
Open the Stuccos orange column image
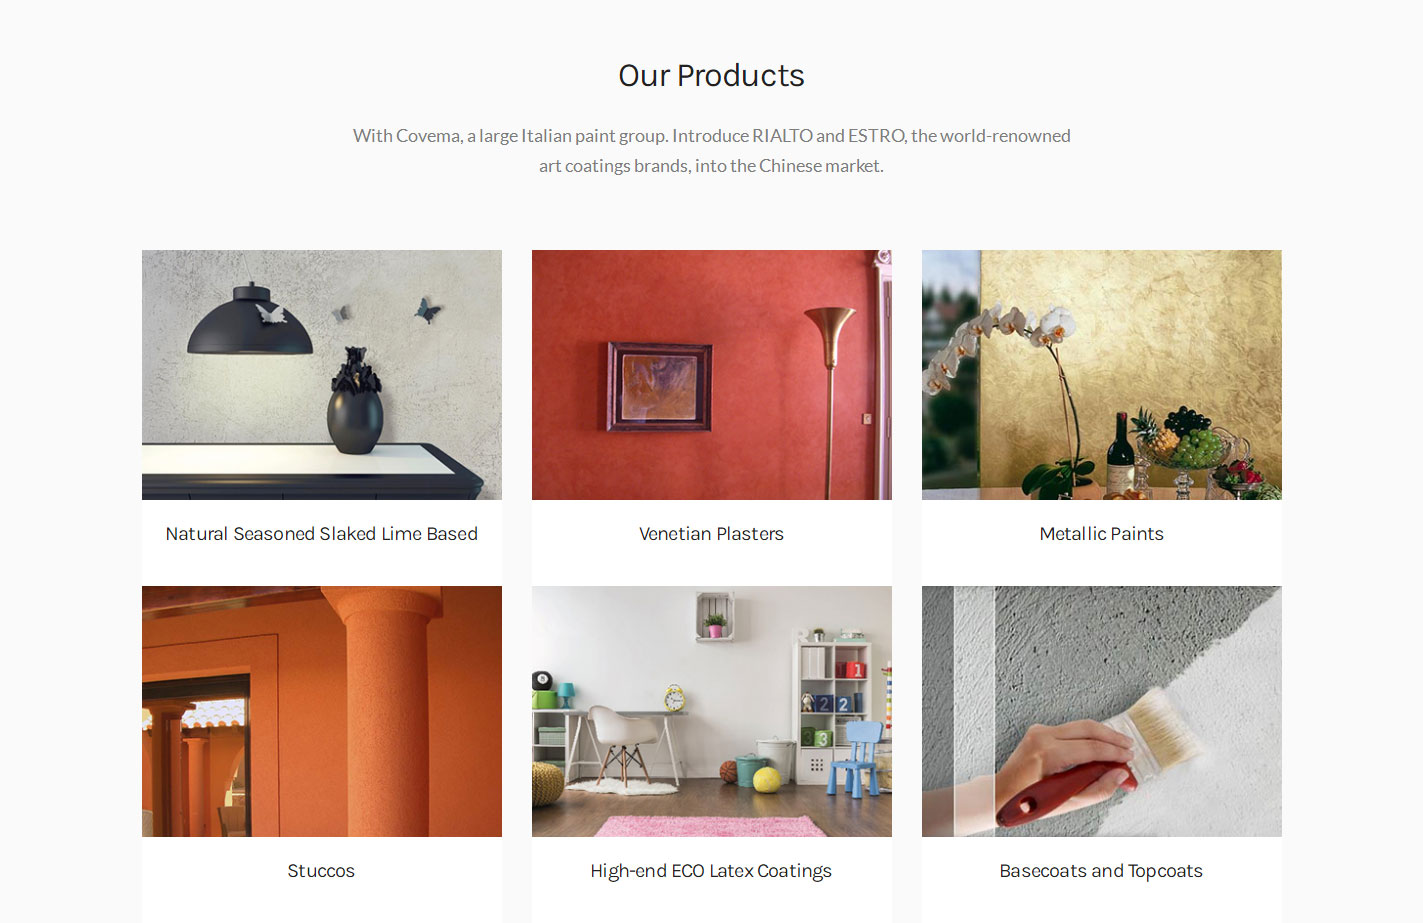click(x=322, y=711)
